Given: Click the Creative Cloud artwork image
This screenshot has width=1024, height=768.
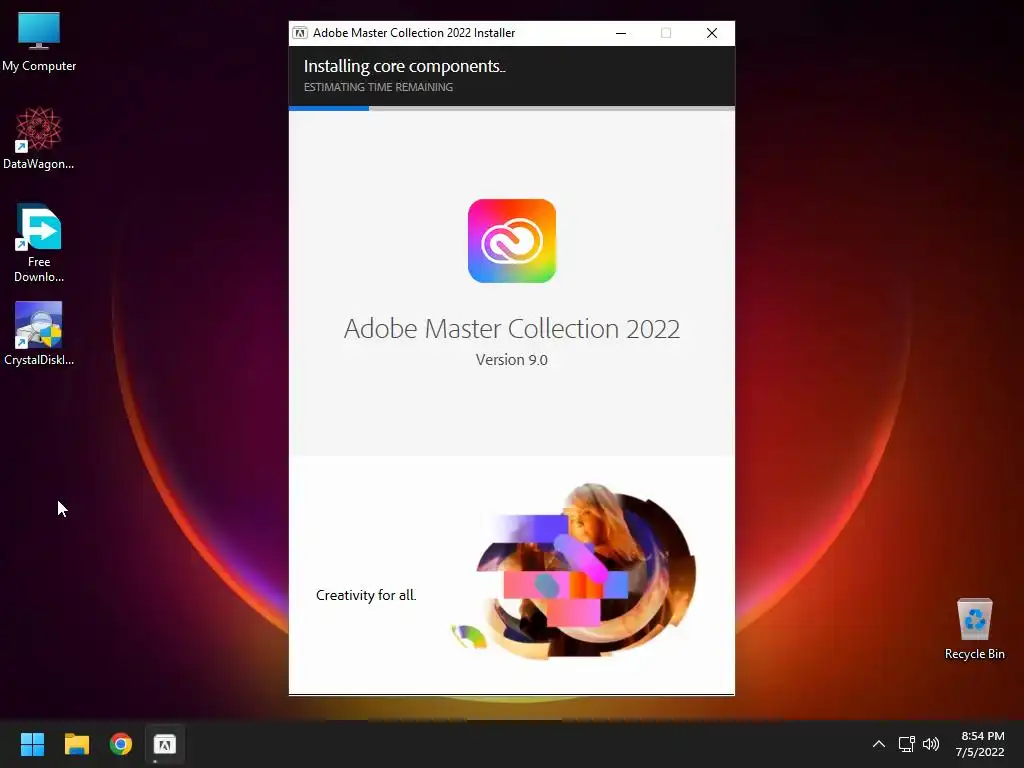Looking at the screenshot, I should coord(575,570).
